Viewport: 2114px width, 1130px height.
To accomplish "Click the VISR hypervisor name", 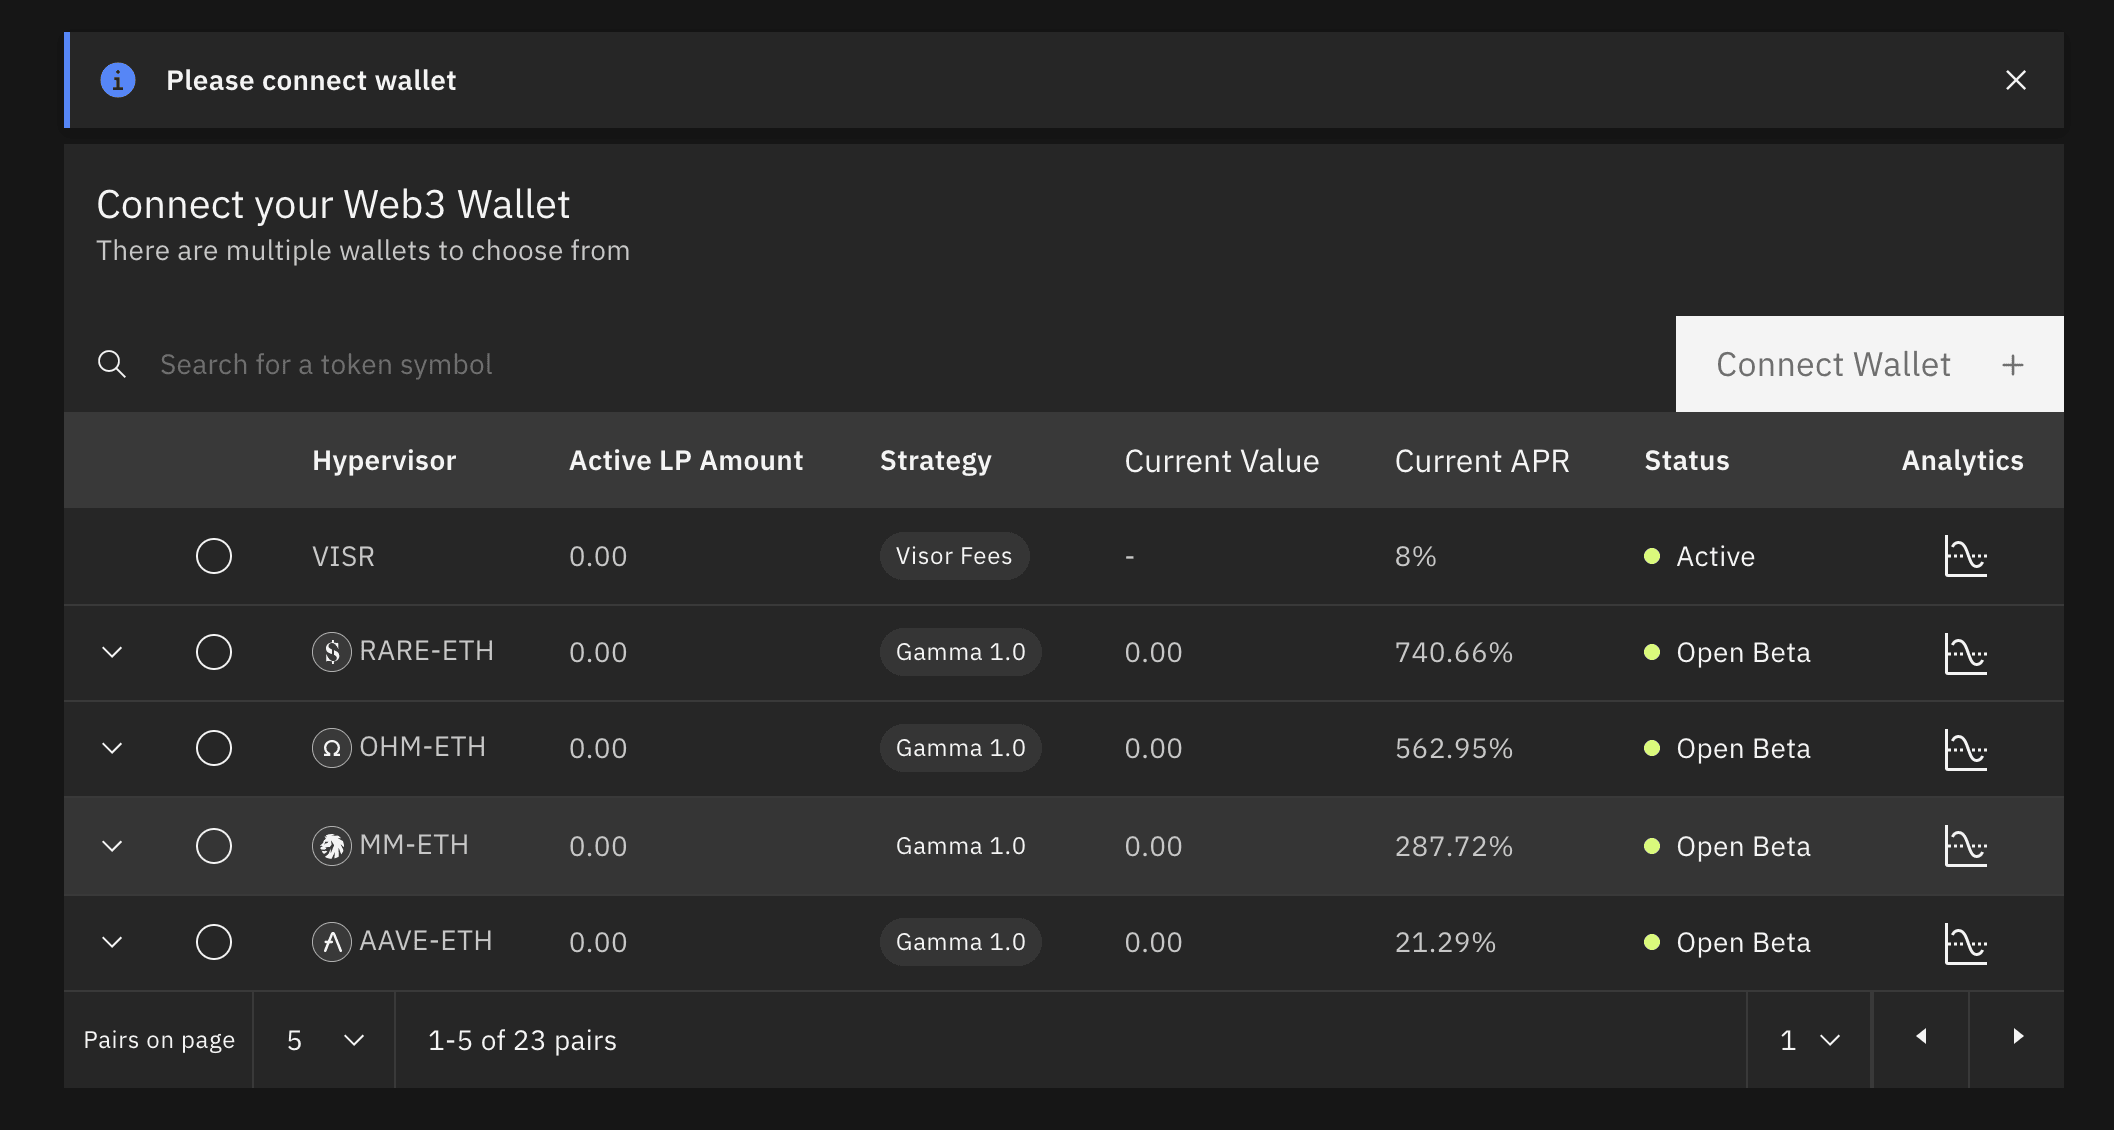I will pos(343,556).
